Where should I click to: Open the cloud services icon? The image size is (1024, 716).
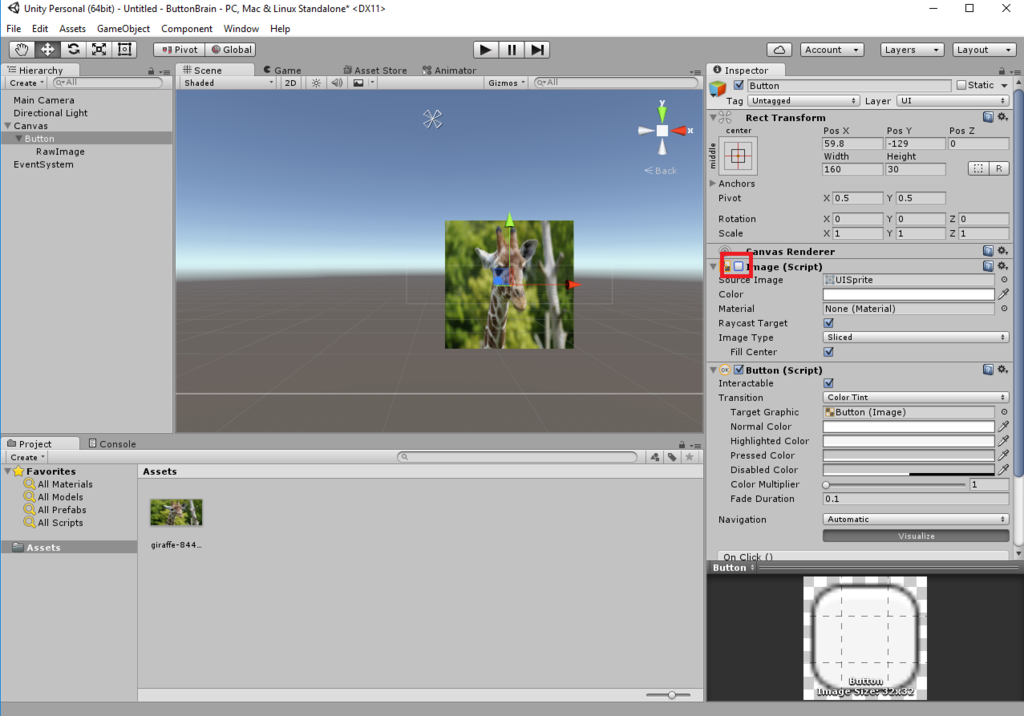[779, 50]
